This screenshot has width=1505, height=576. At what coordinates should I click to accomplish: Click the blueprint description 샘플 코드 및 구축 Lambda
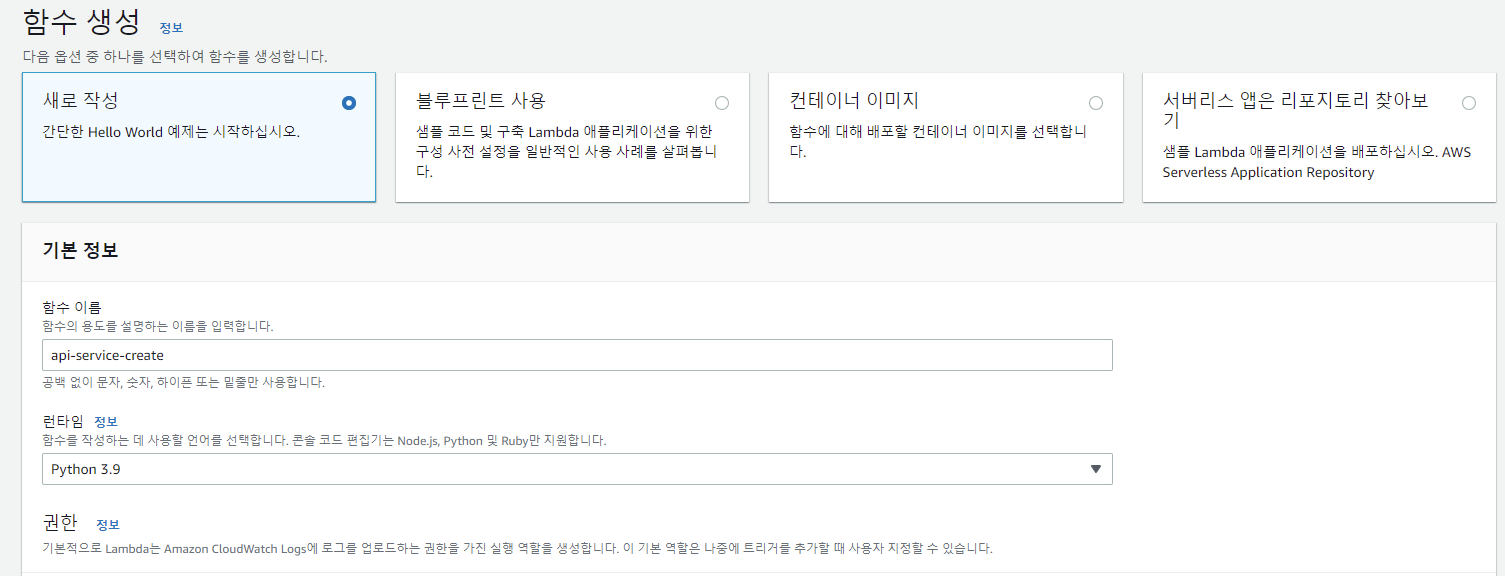pos(566,151)
